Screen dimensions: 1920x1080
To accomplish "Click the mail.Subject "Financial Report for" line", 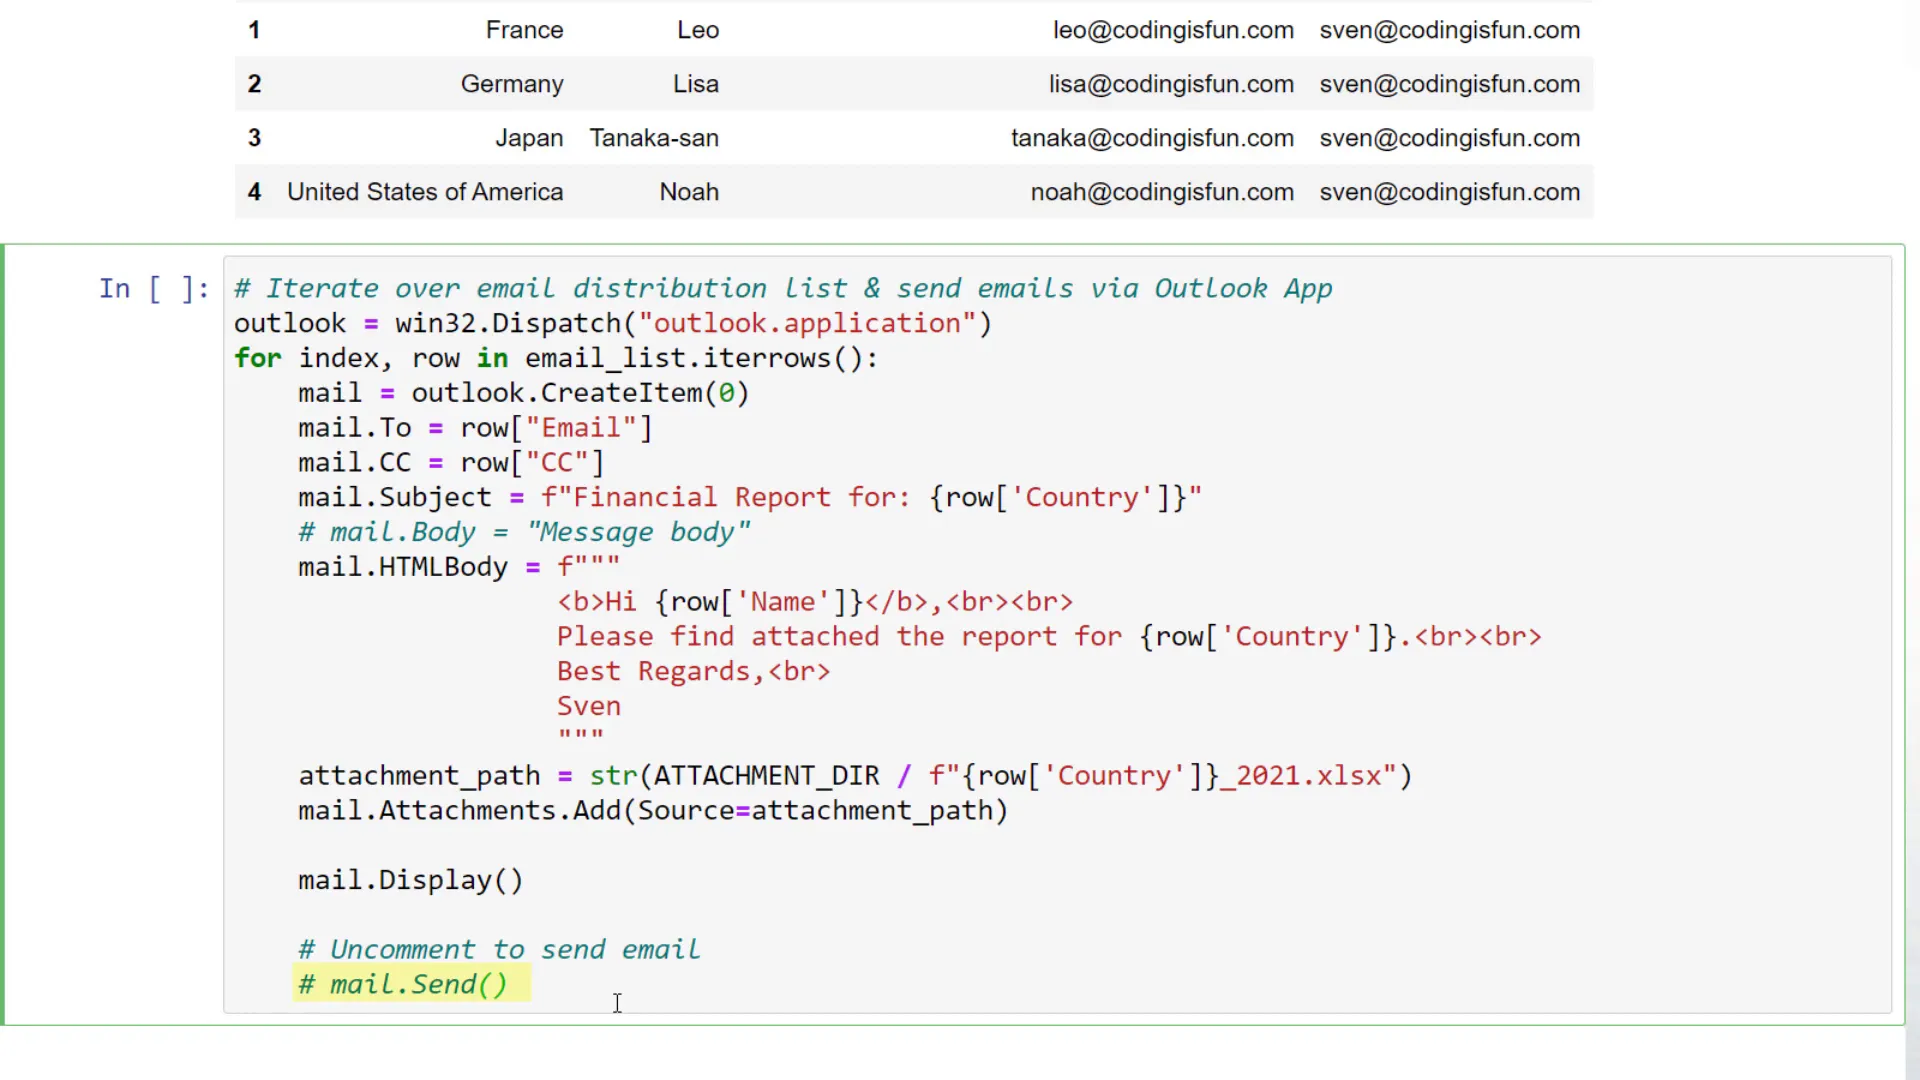I will (x=748, y=498).
